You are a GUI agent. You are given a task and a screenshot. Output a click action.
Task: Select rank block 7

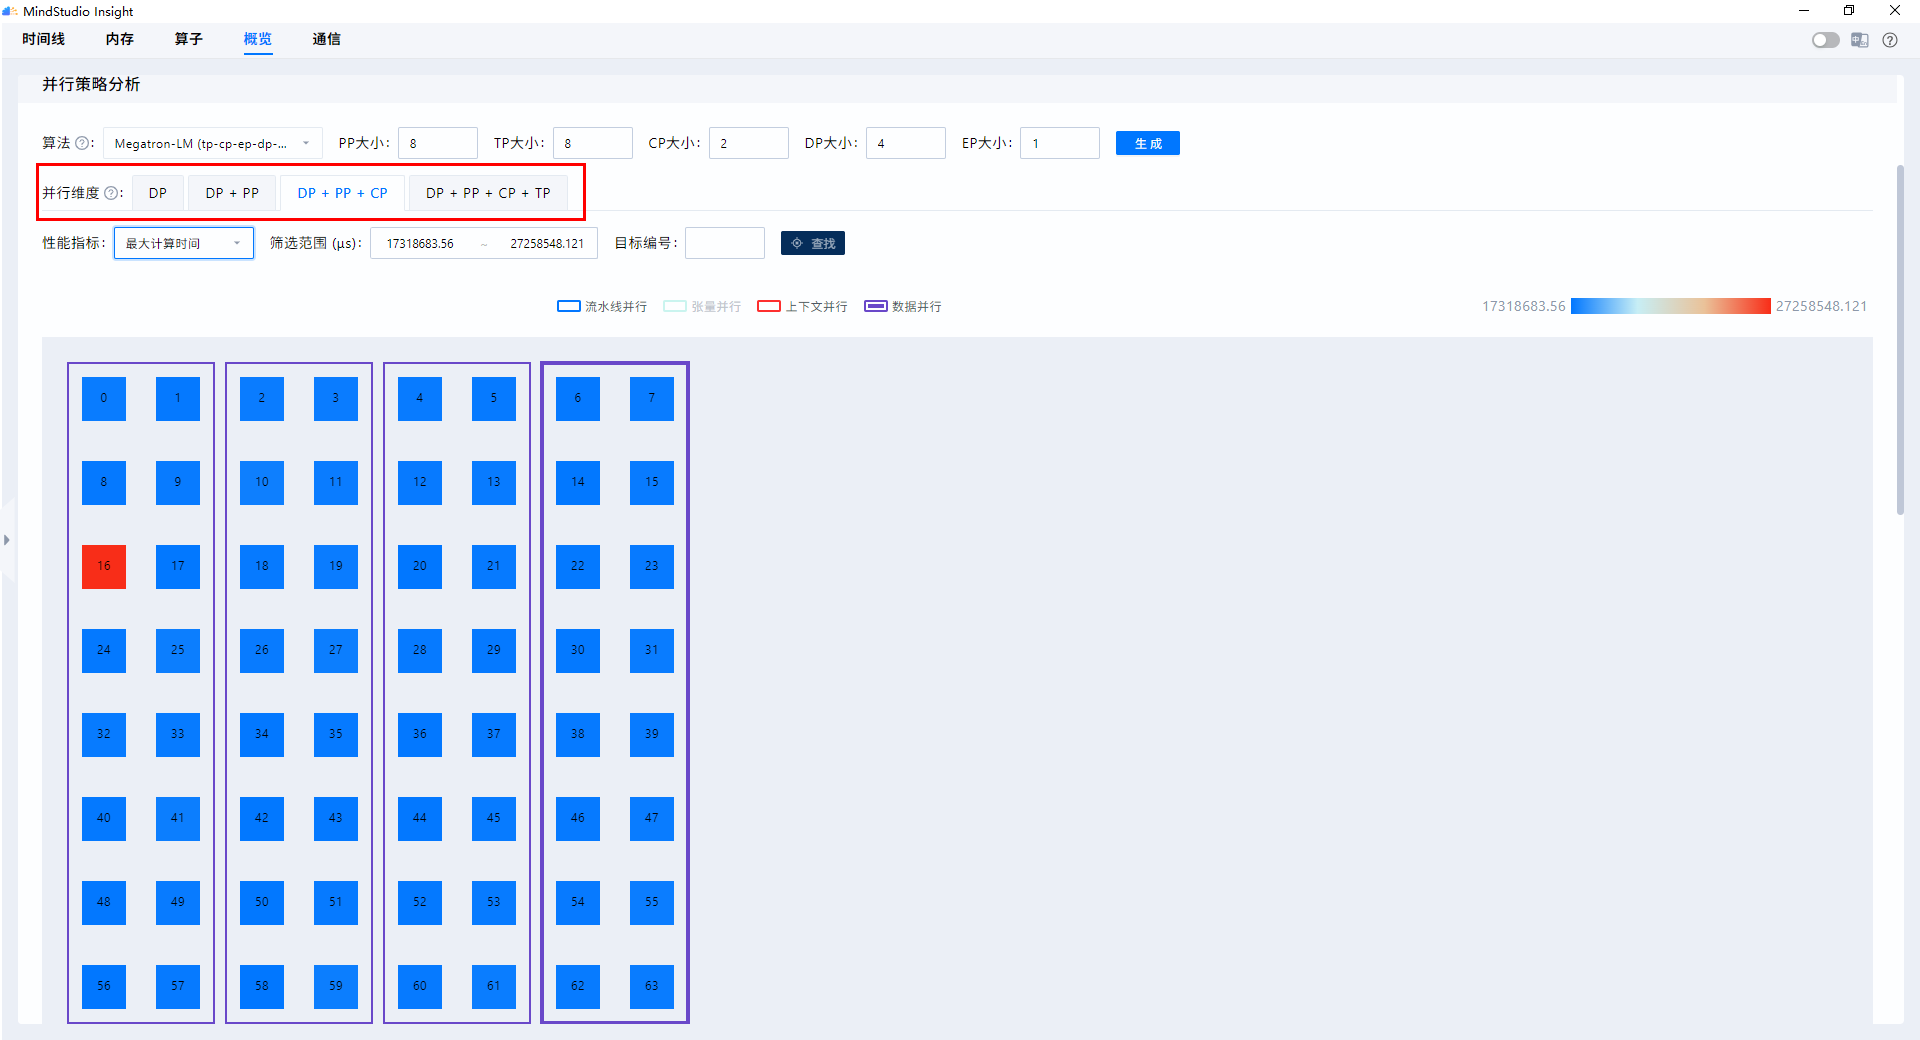pos(652,398)
